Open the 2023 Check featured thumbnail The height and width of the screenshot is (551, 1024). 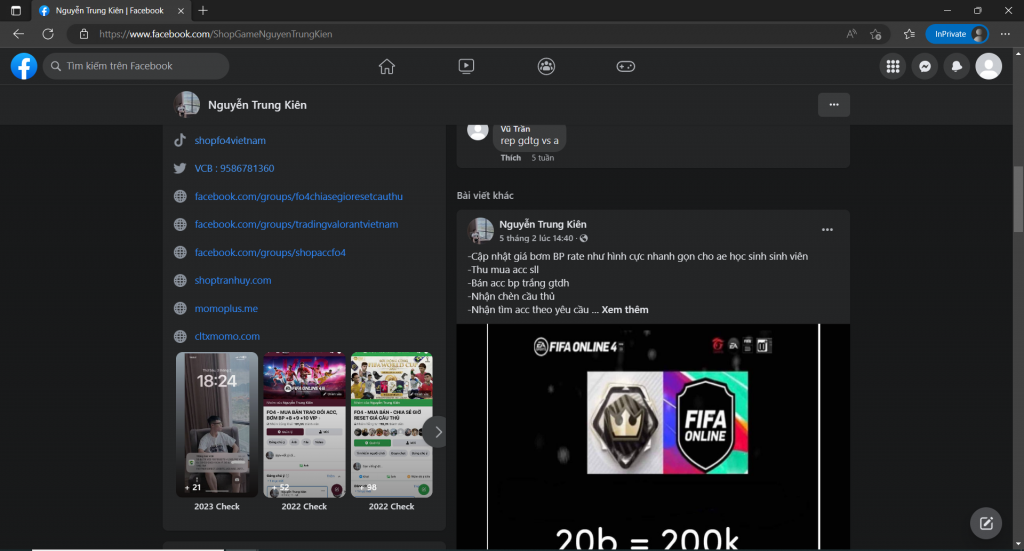point(217,425)
